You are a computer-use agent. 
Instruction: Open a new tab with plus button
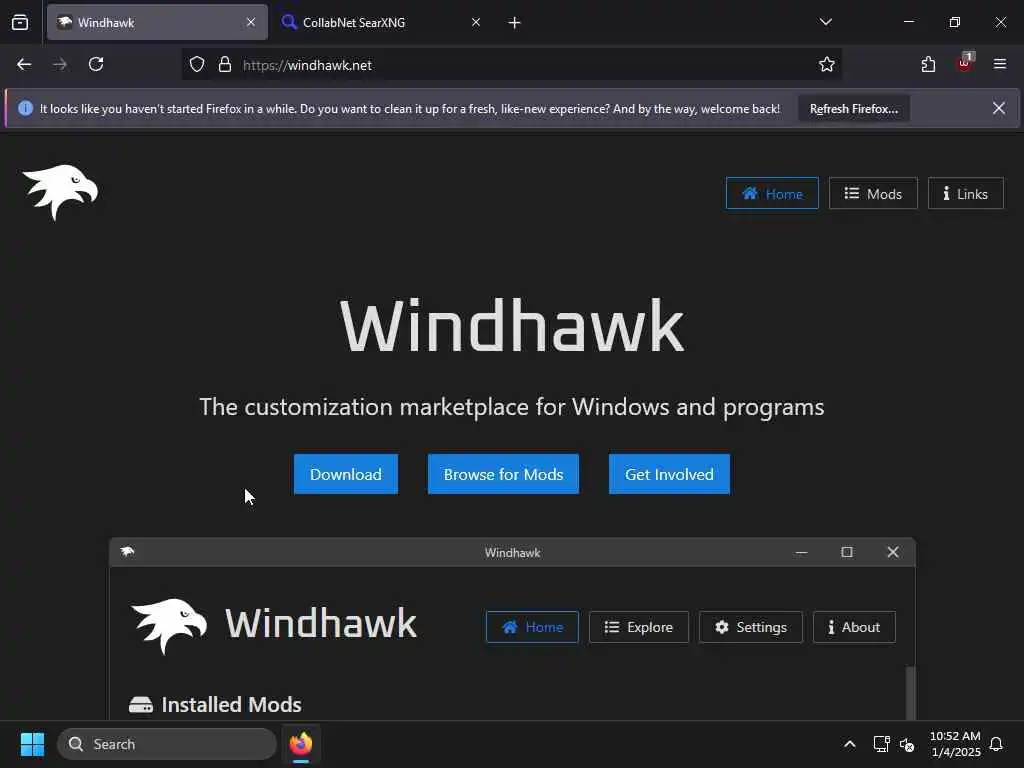click(x=515, y=23)
